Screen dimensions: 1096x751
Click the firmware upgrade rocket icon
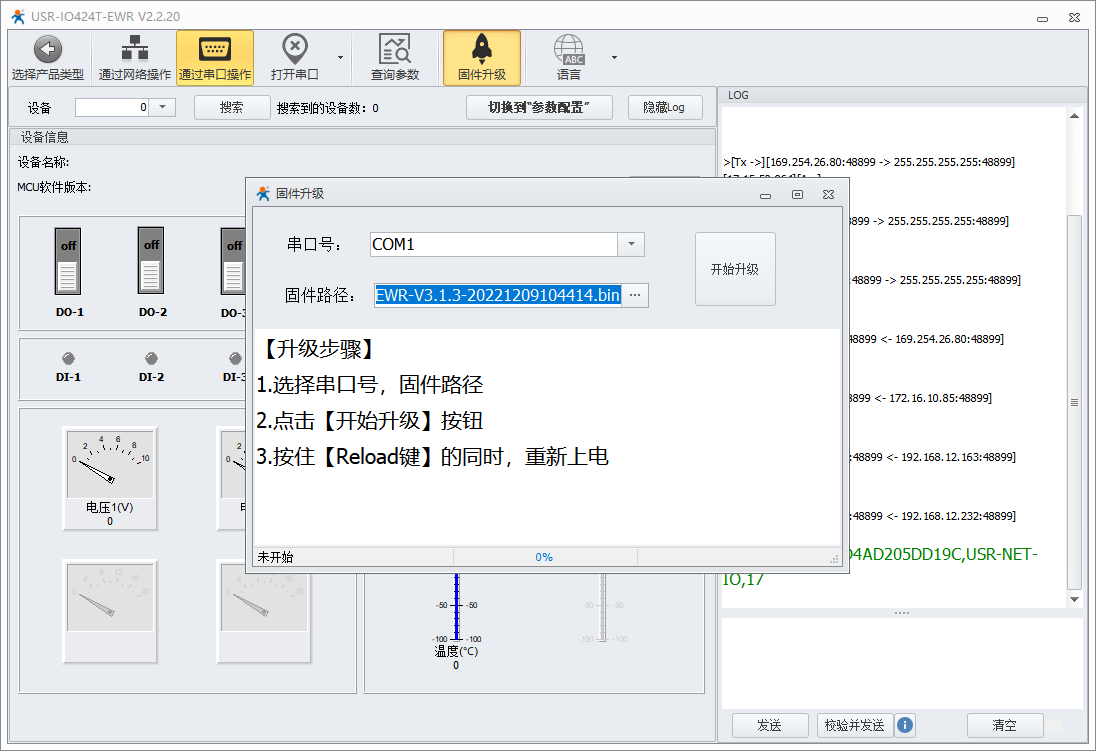tap(481, 50)
